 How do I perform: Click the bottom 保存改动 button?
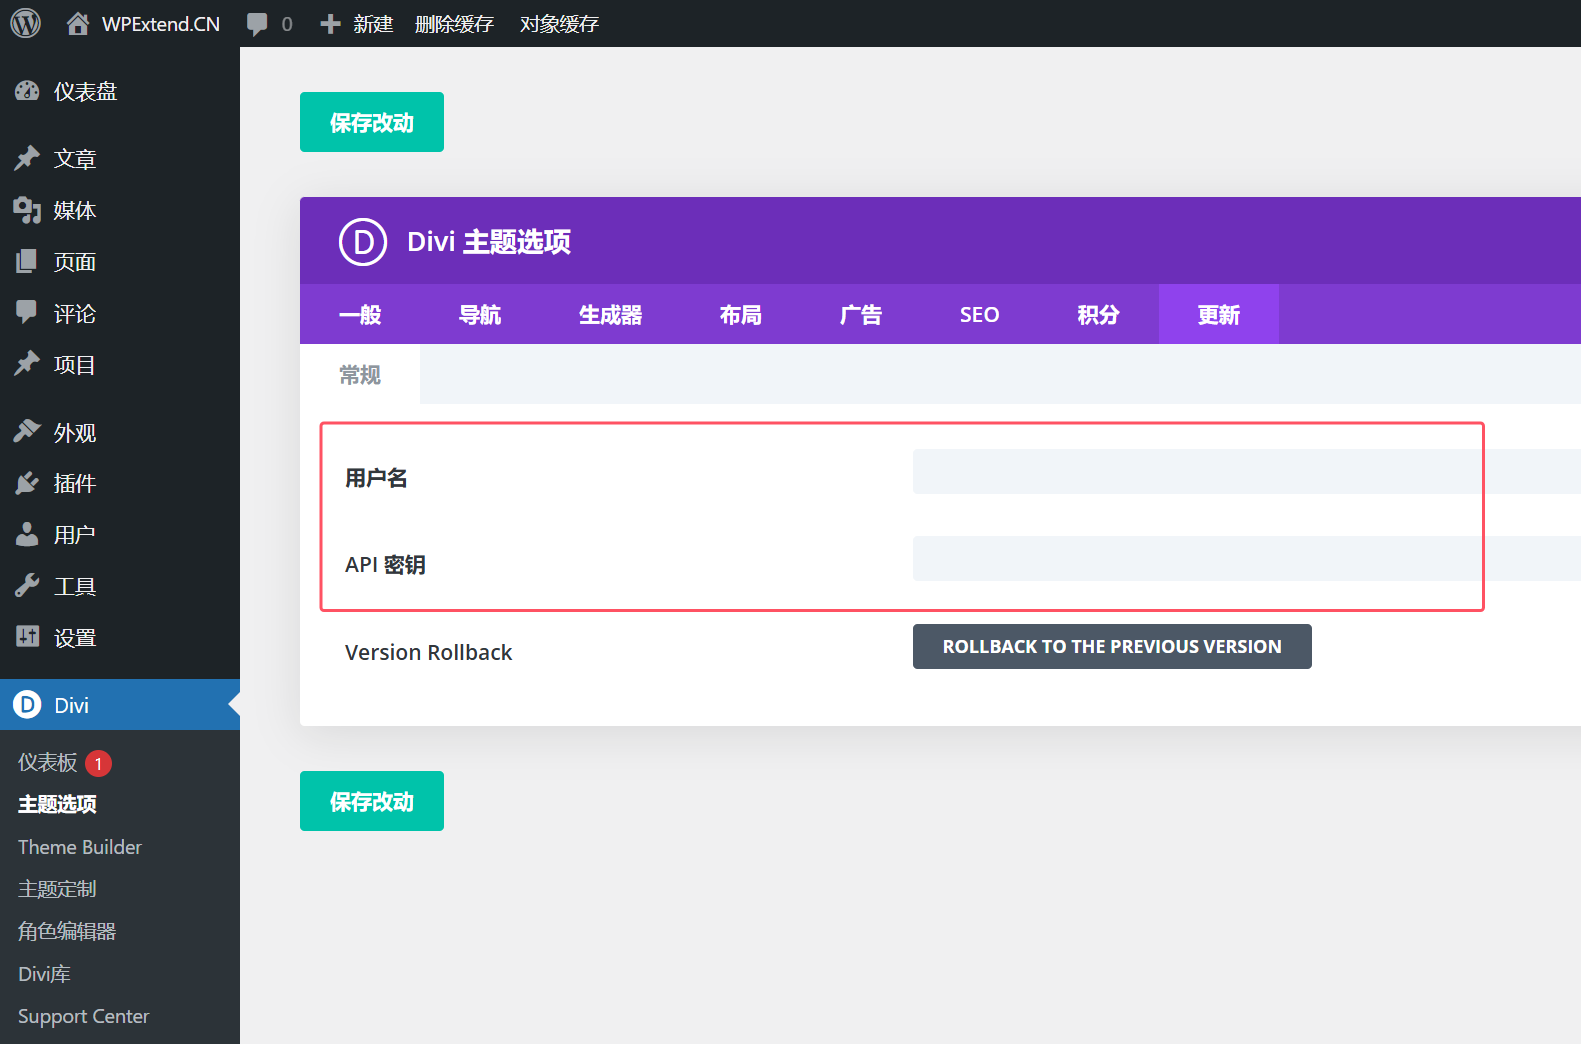(x=372, y=801)
